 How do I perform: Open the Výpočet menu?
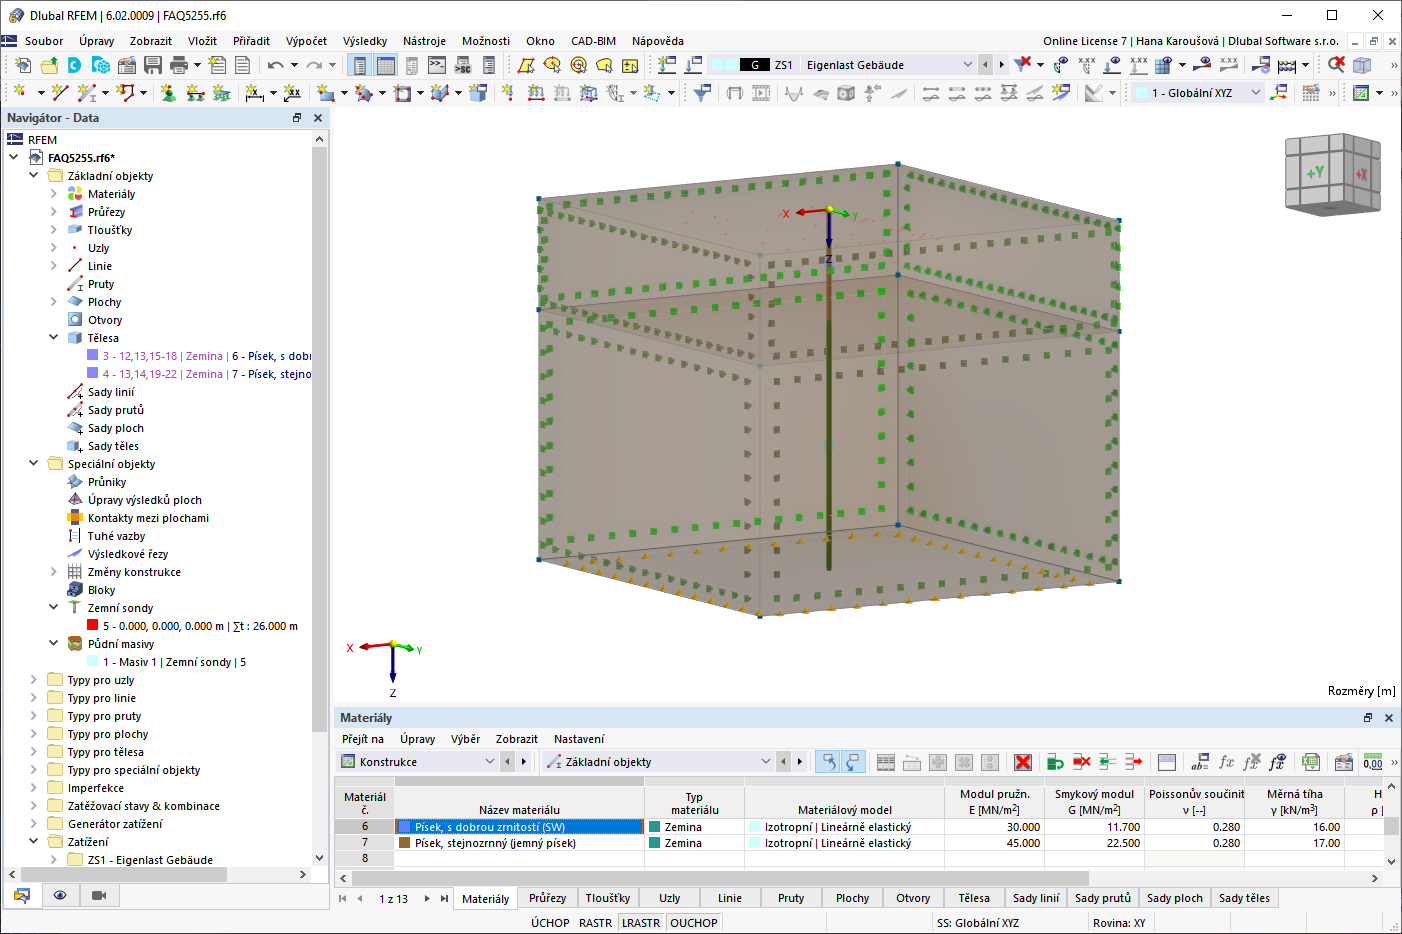pos(306,41)
